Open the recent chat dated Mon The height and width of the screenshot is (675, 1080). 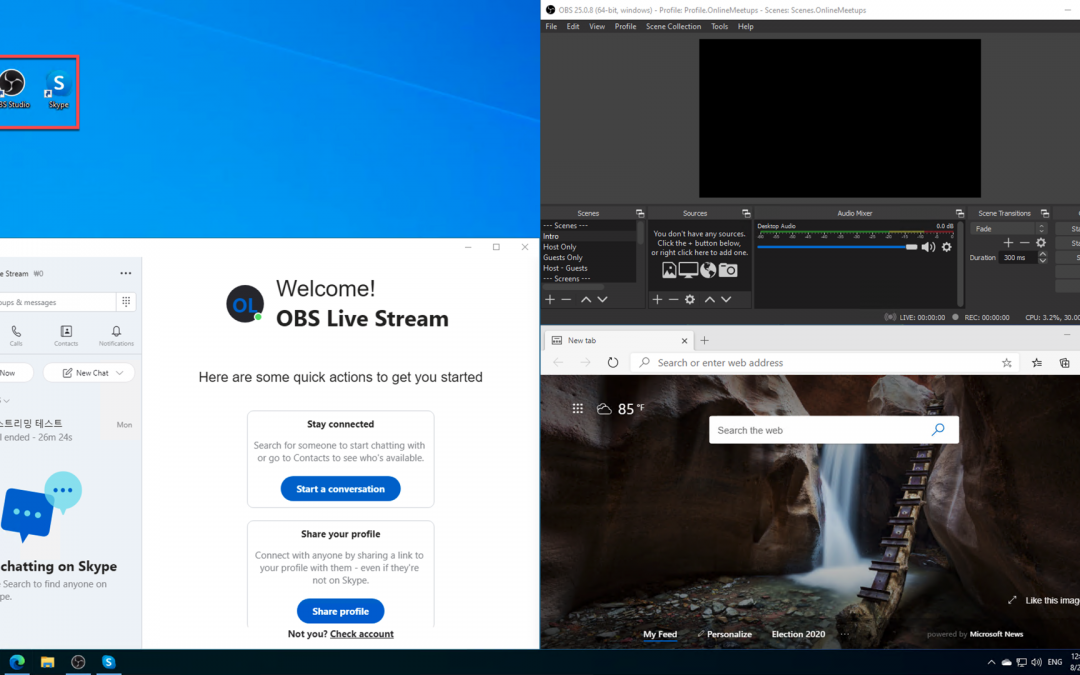[x=68, y=430]
